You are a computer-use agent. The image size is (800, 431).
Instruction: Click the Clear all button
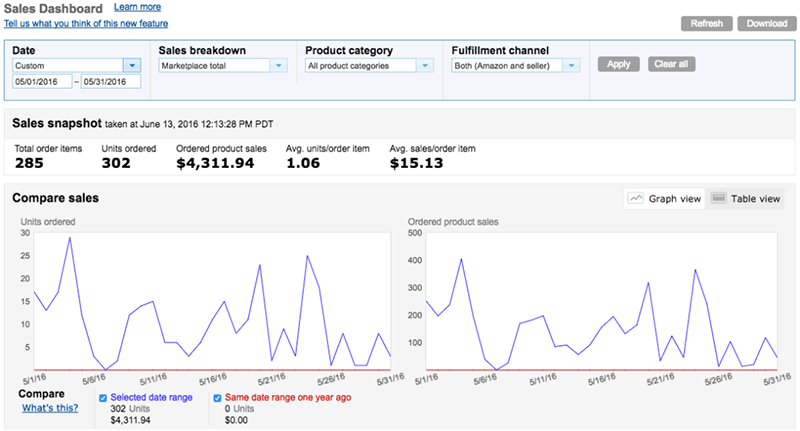coord(671,64)
